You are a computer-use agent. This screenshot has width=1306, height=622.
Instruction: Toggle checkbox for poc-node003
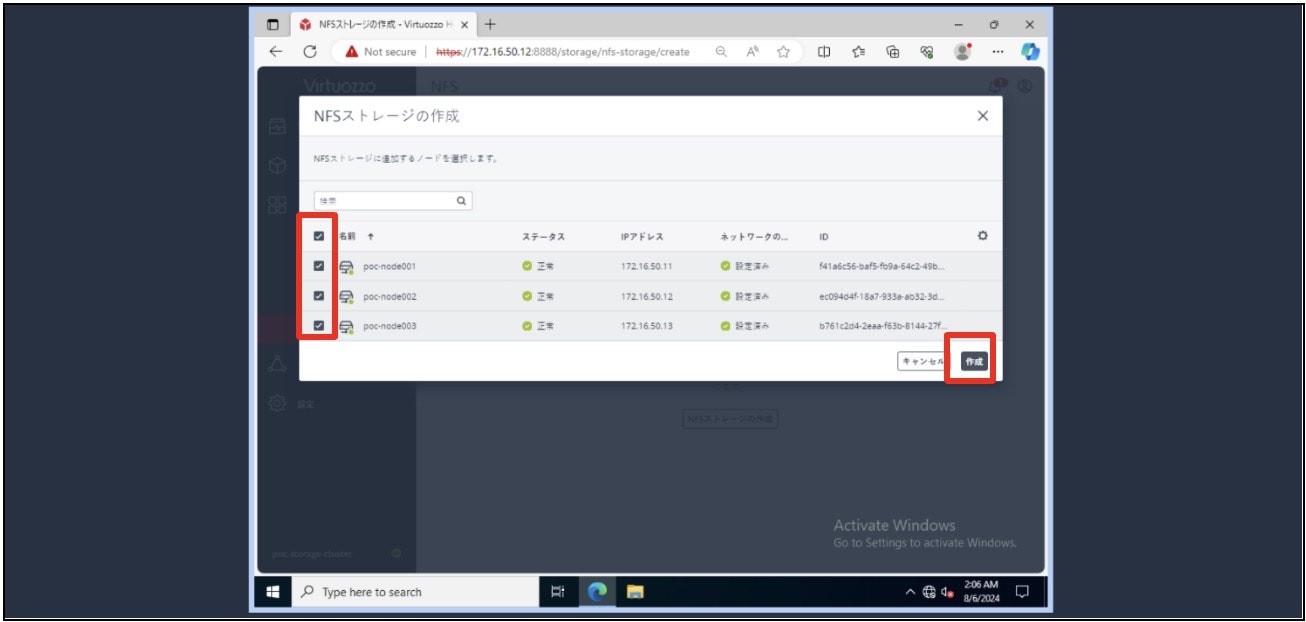coord(319,326)
